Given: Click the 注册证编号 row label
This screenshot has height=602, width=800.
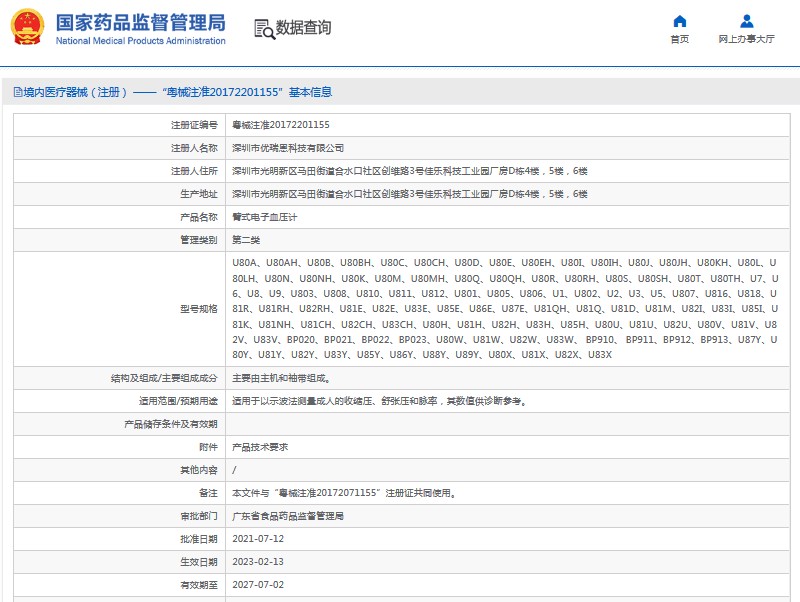Looking at the screenshot, I should point(194,125).
